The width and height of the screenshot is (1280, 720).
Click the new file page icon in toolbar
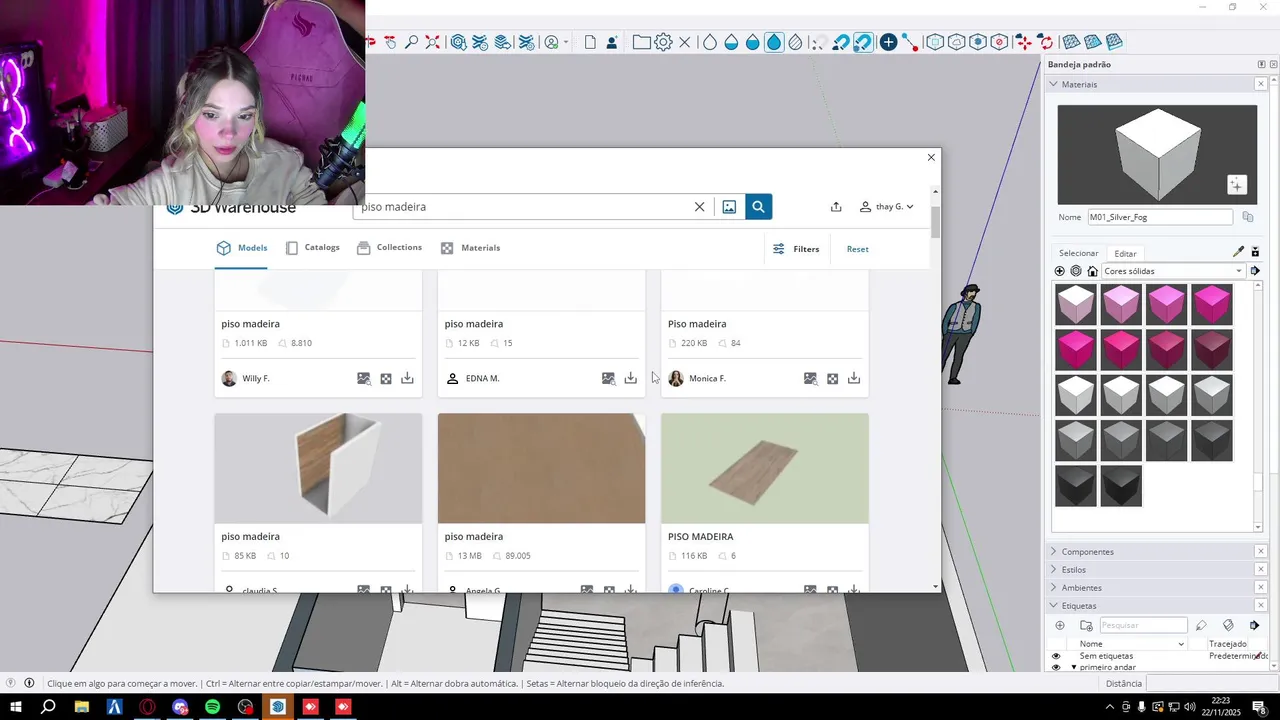click(x=590, y=42)
